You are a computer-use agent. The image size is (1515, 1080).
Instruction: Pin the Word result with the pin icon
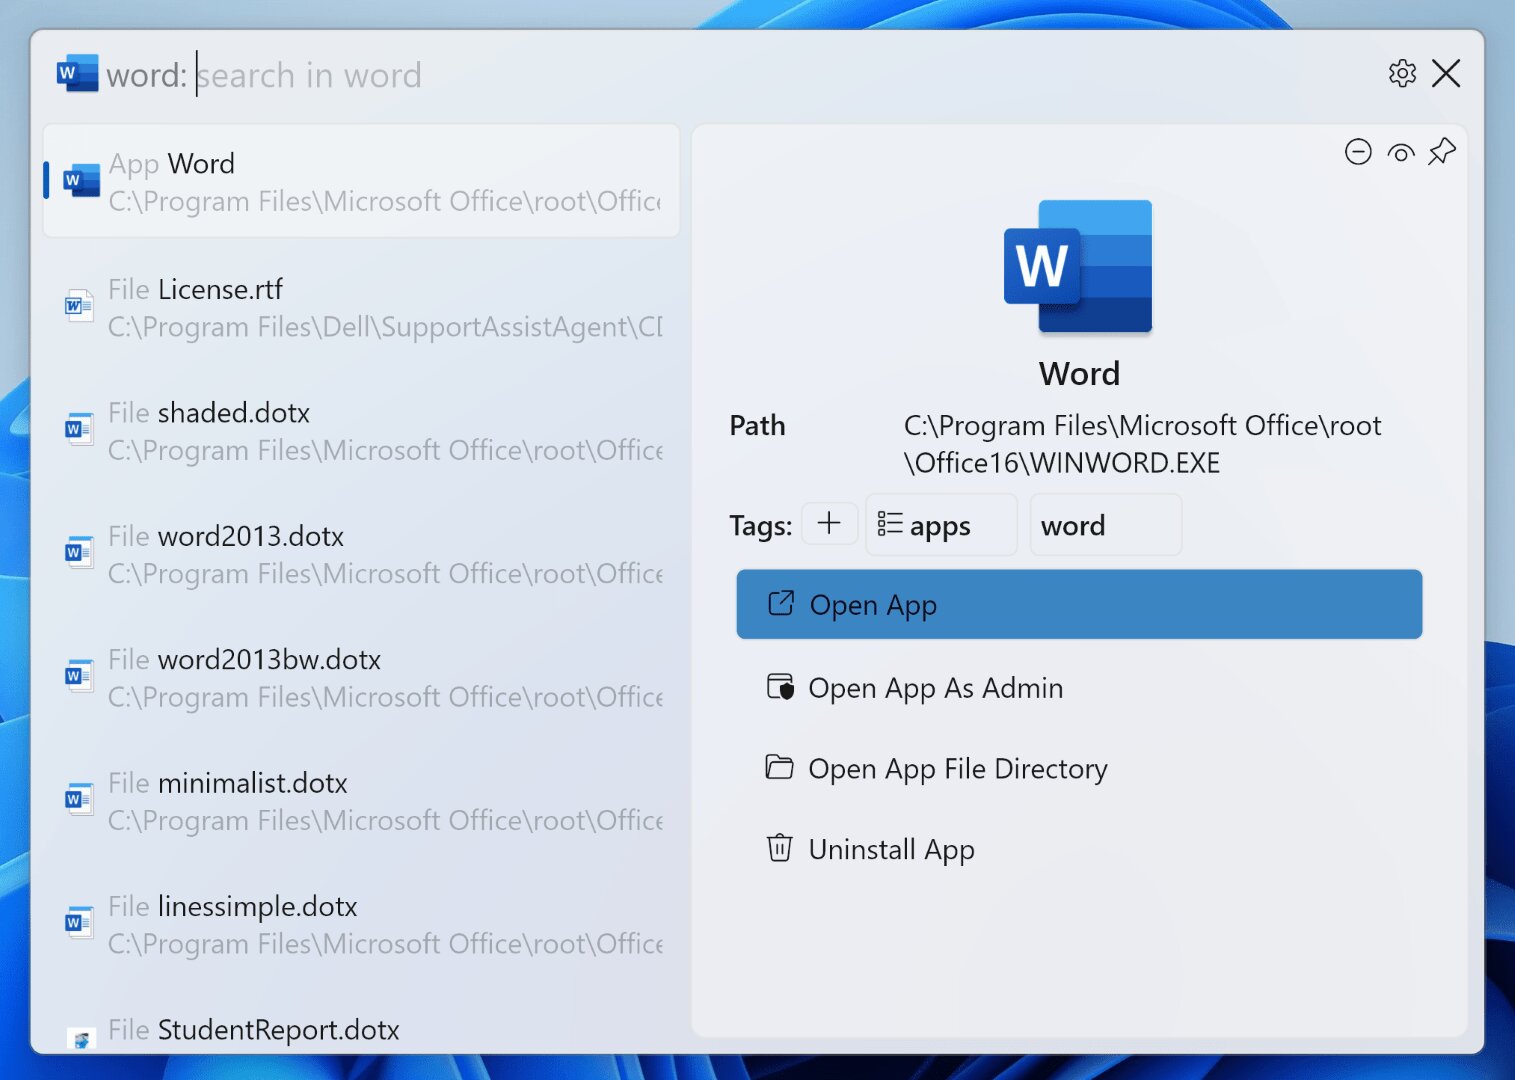coord(1442,152)
